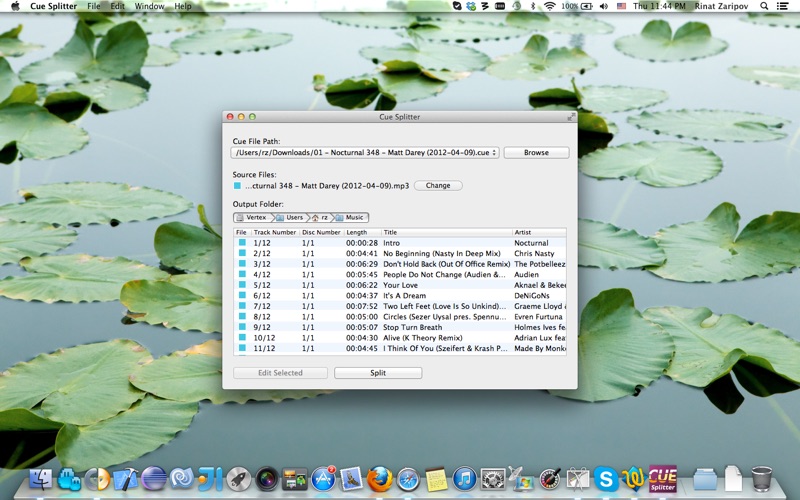Open the Cue Splitter dock icon
Image resolution: width=800 pixels, height=500 pixels.
click(662, 479)
